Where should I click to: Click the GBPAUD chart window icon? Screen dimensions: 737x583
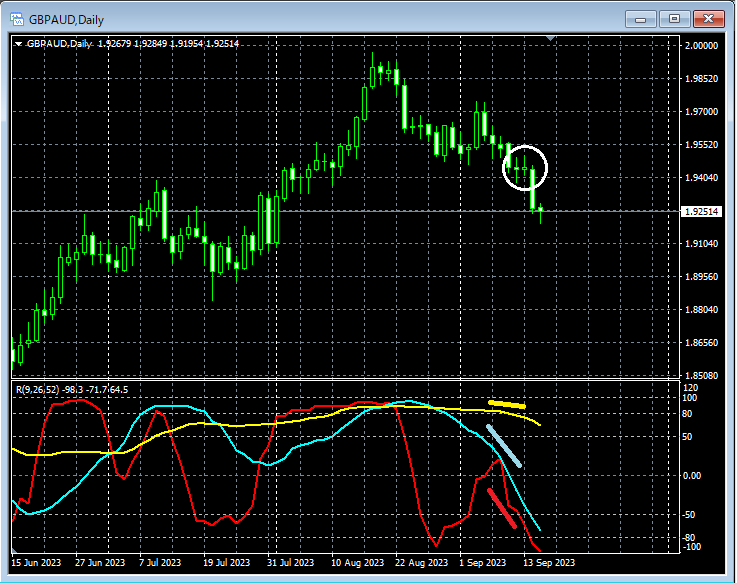point(17,19)
